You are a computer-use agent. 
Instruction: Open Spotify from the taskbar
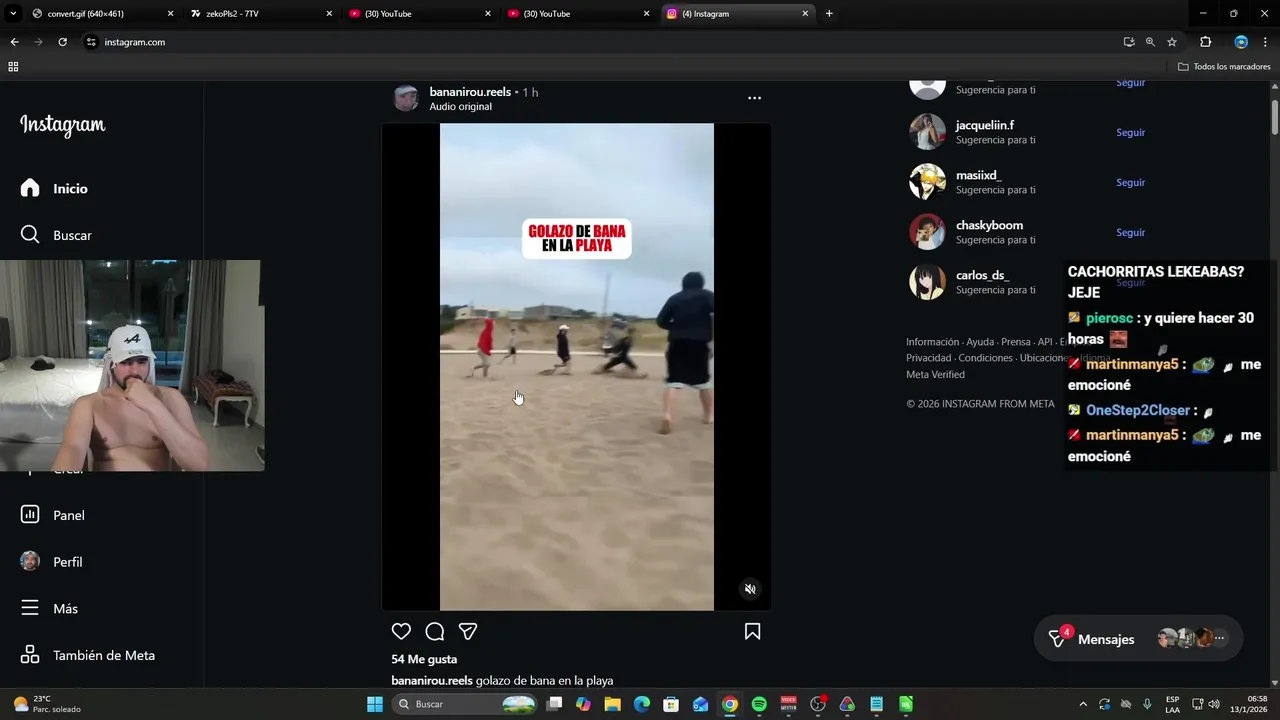click(759, 704)
